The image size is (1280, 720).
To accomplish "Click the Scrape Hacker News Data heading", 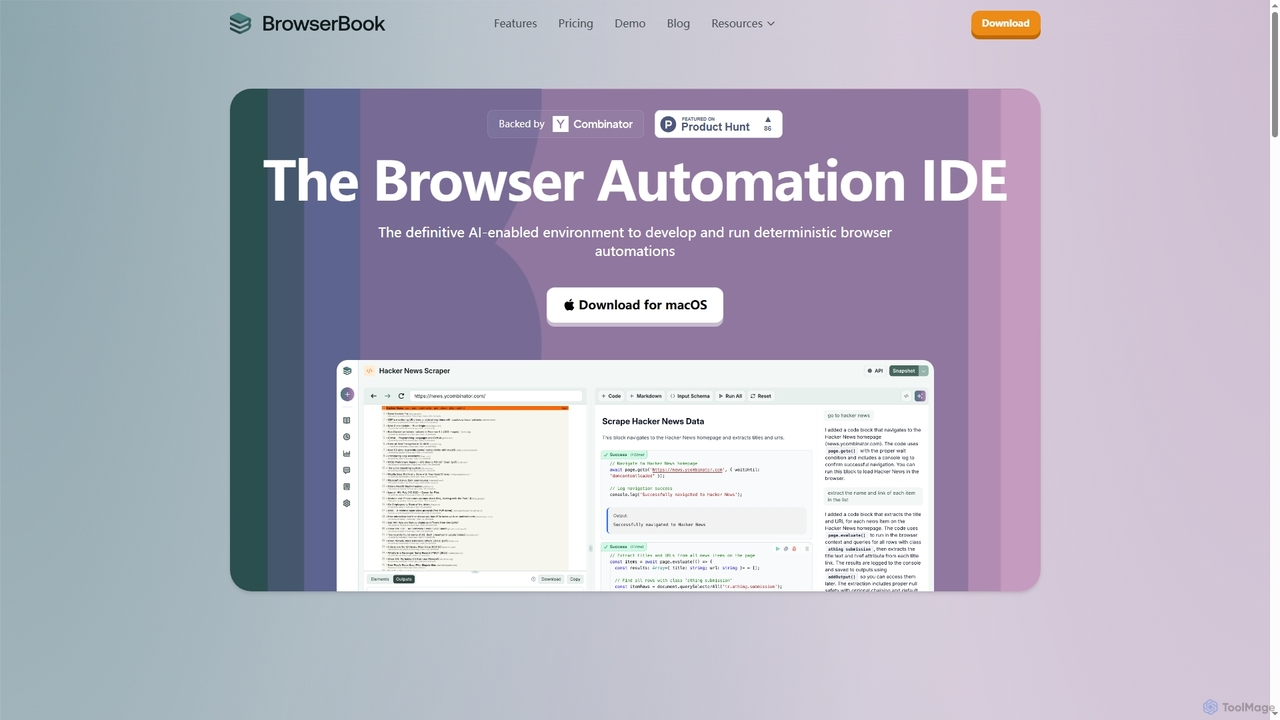I will [x=653, y=422].
